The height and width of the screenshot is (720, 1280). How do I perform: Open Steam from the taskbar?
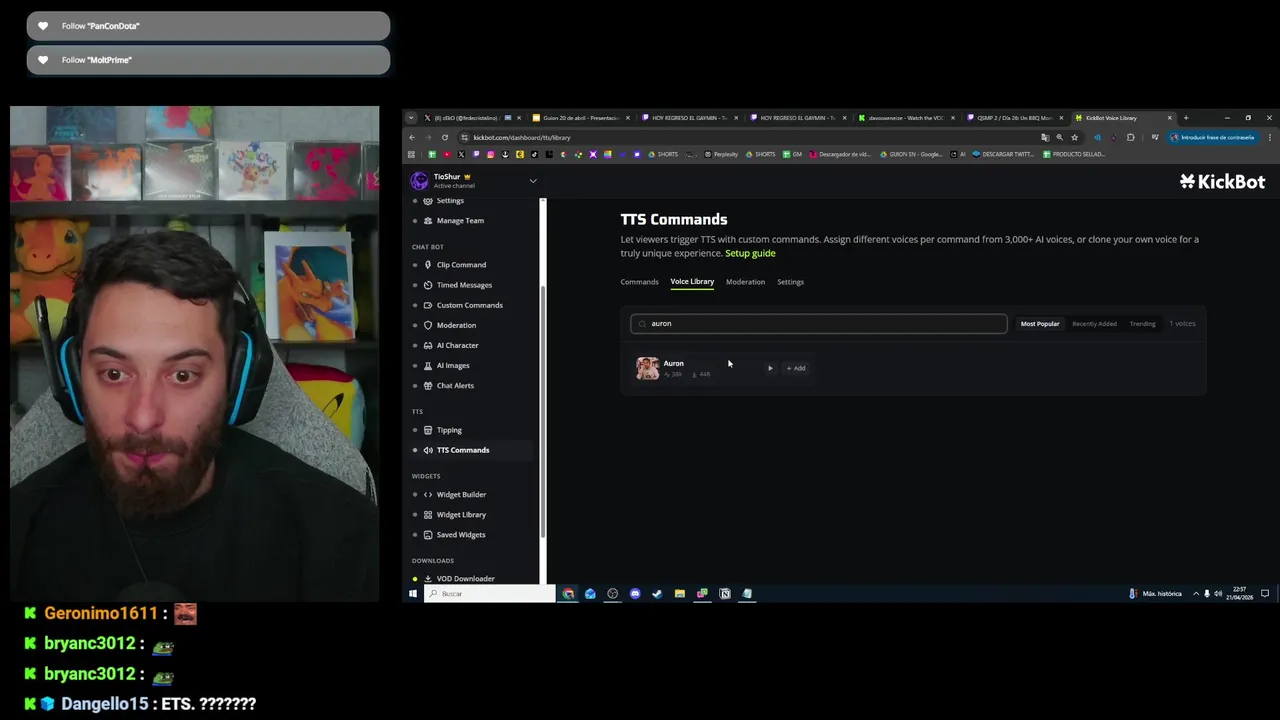click(657, 593)
